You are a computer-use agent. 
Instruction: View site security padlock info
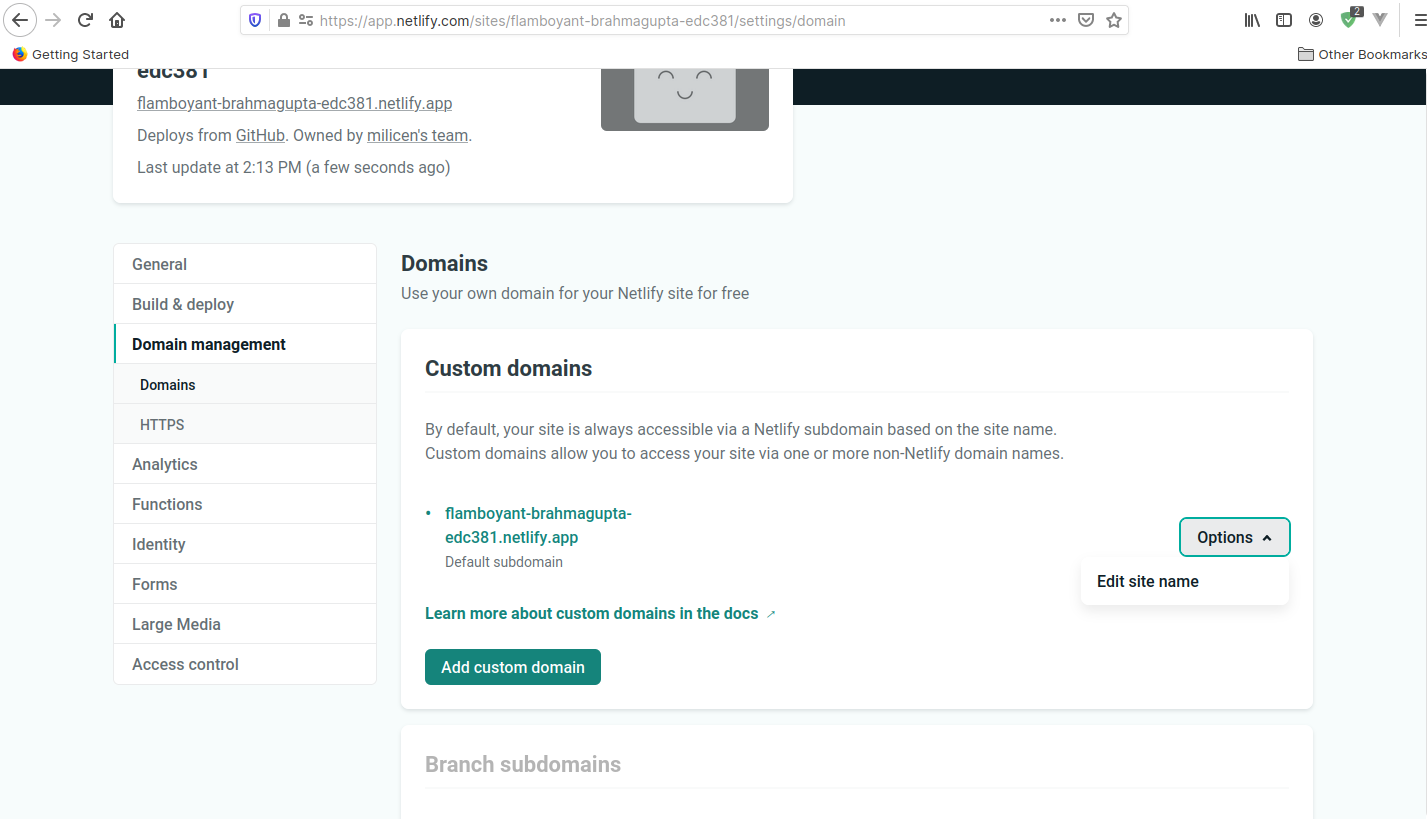click(283, 20)
